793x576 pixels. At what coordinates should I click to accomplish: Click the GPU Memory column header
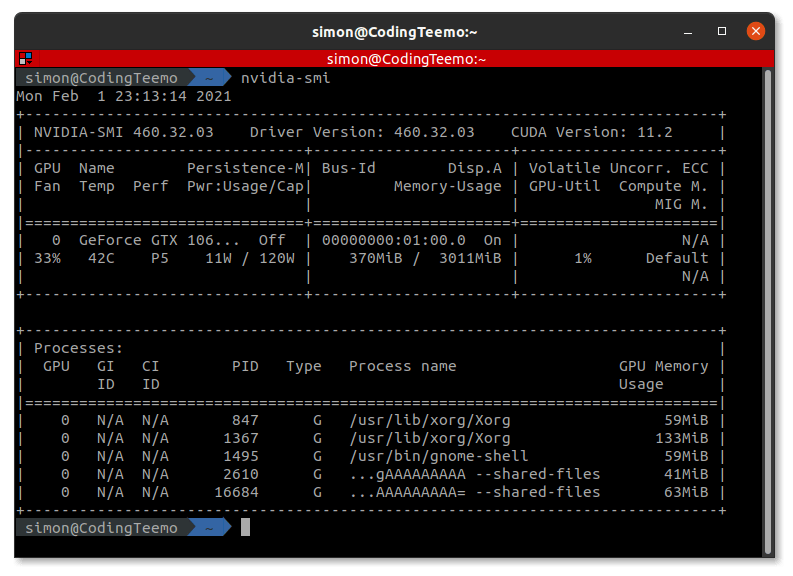[664, 366]
